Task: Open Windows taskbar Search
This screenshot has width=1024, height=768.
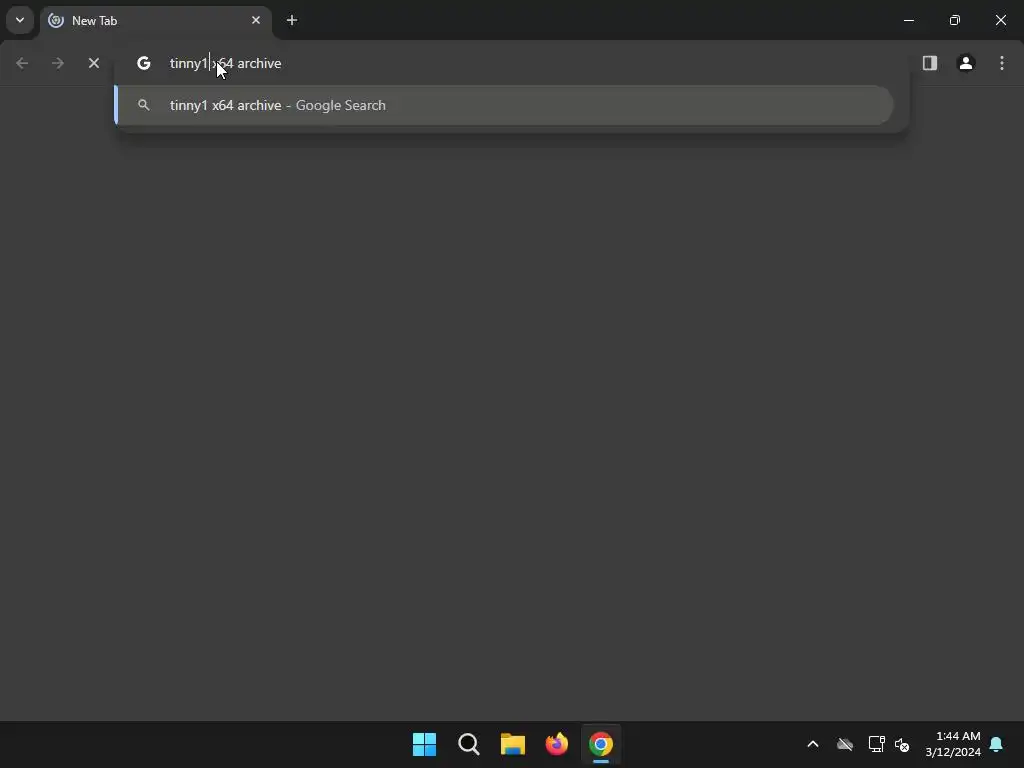Action: [469, 744]
